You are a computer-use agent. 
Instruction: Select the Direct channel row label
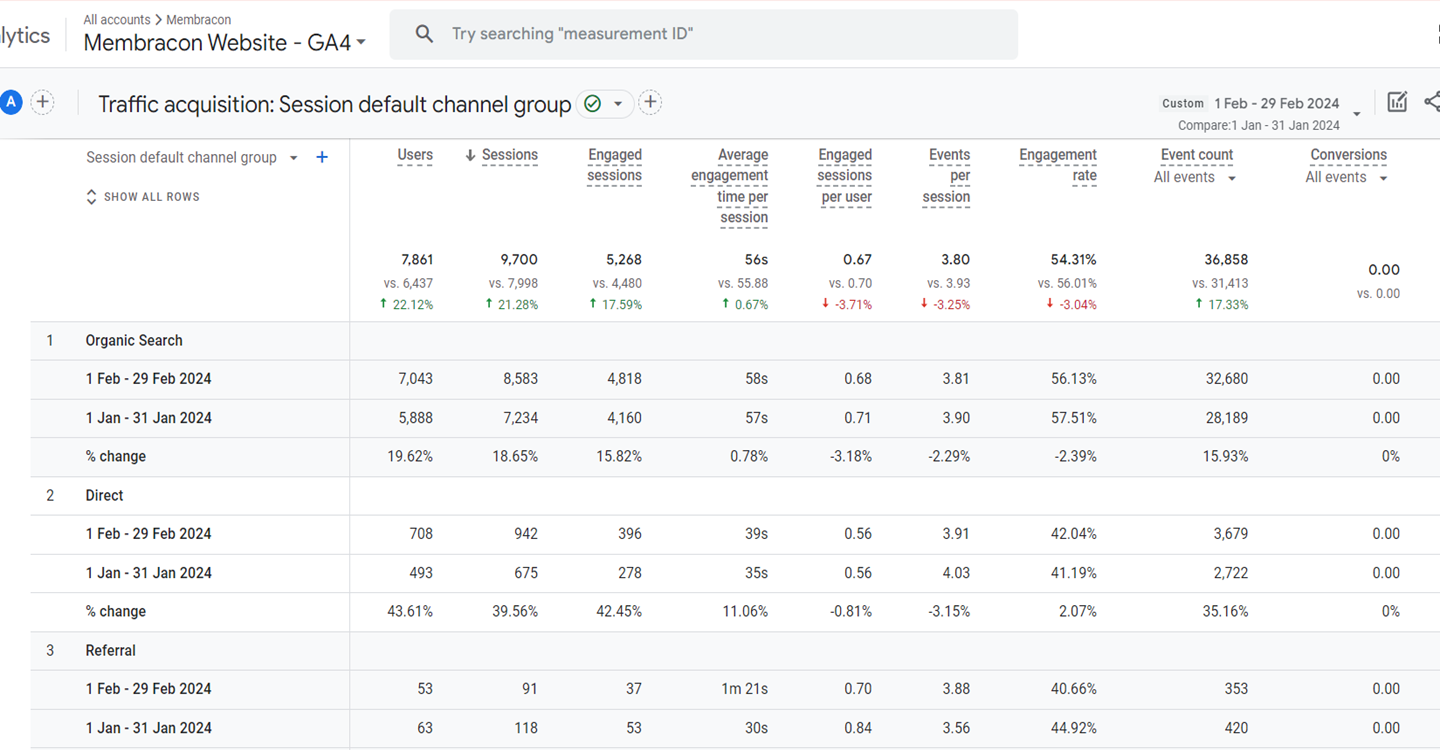click(105, 495)
